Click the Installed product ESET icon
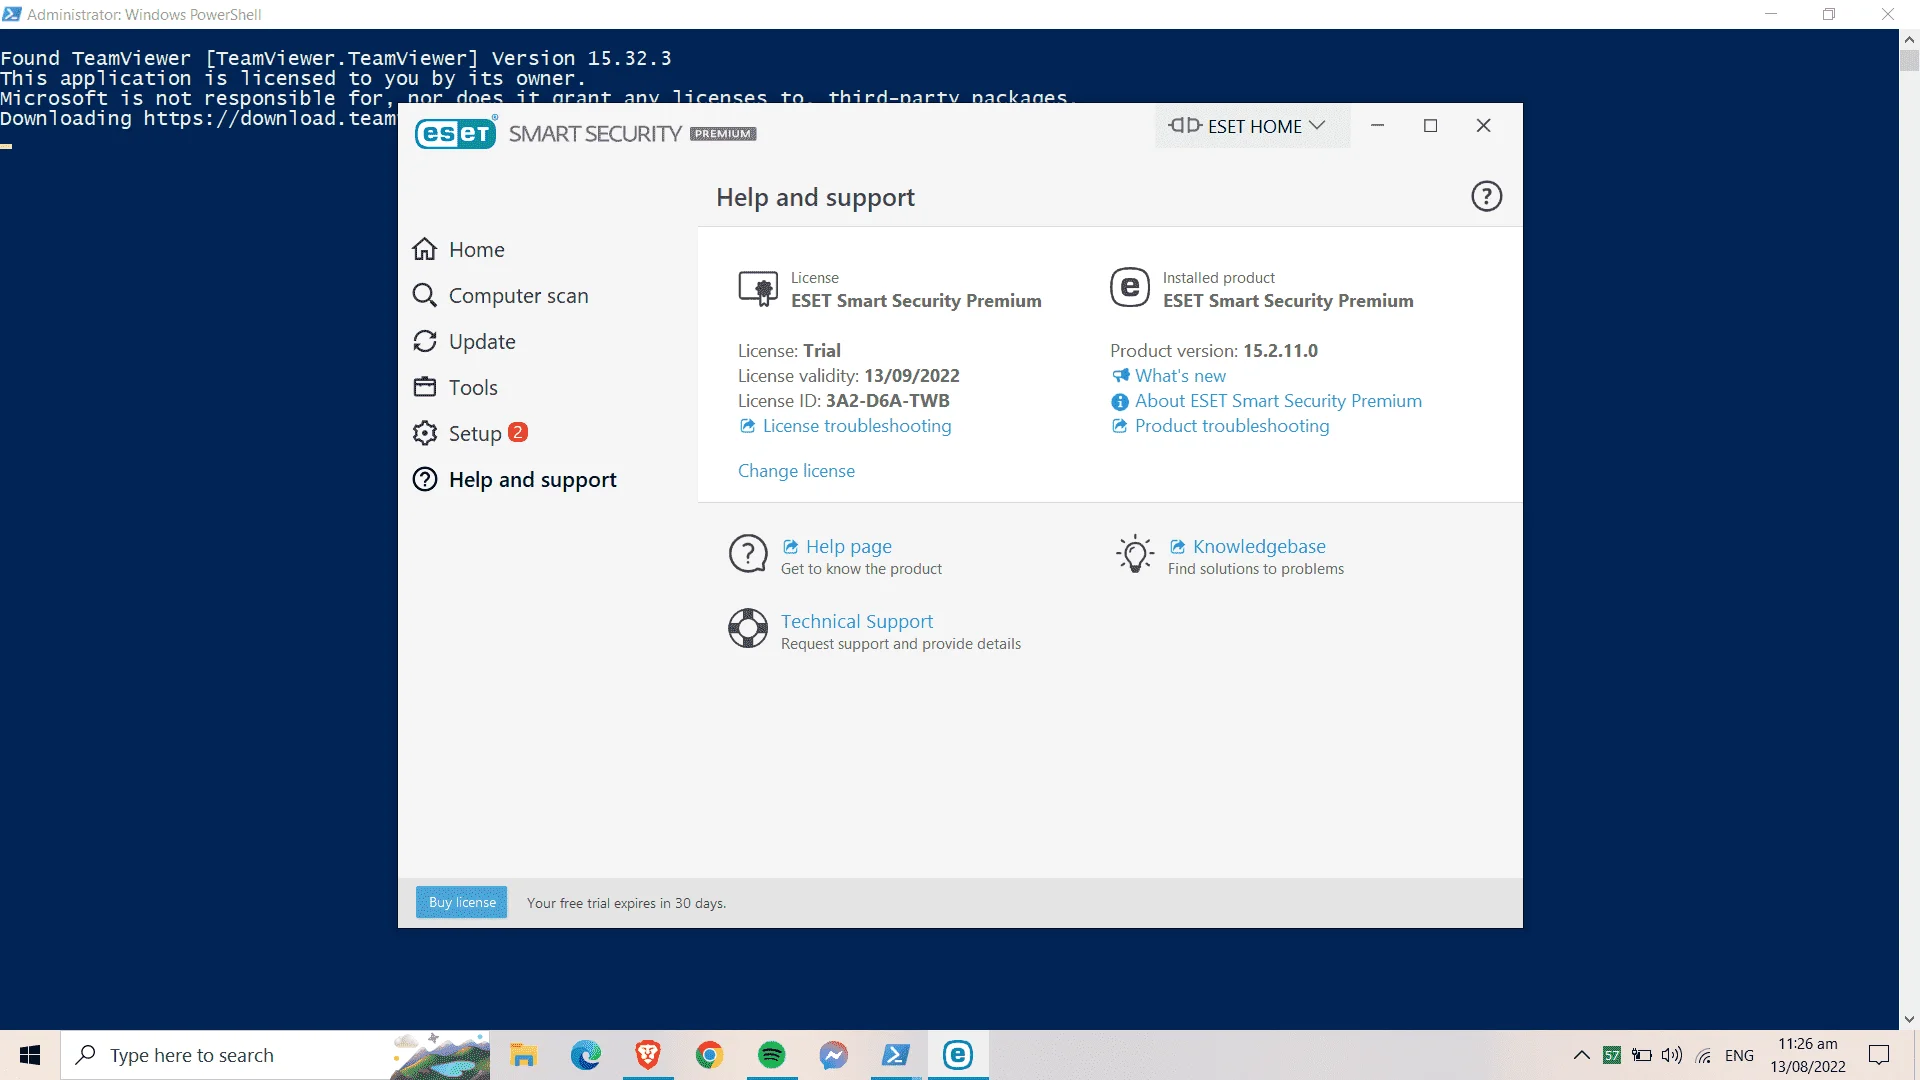1920x1080 pixels. [x=1130, y=288]
